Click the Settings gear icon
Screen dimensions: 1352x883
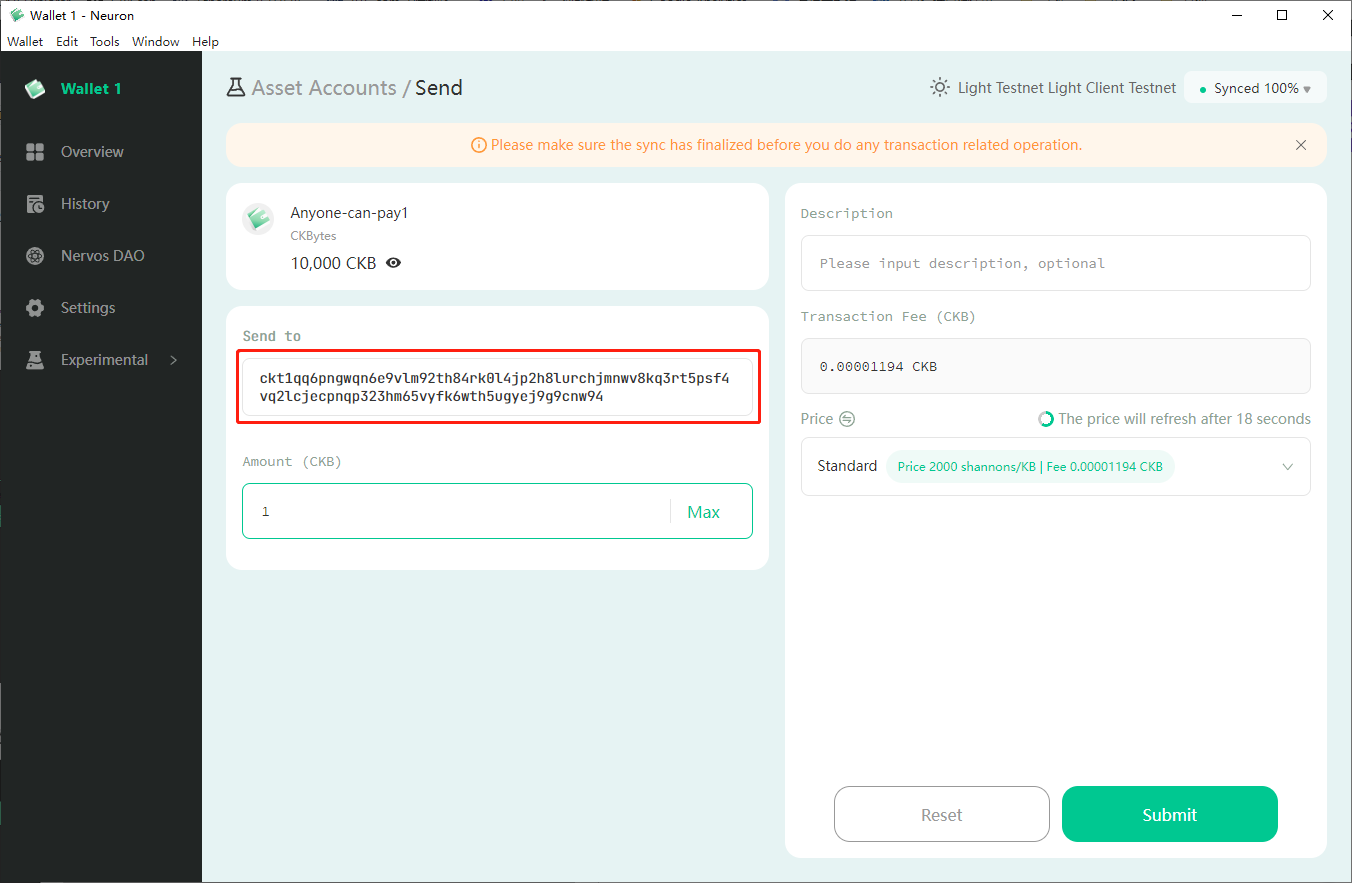pos(35,308)
